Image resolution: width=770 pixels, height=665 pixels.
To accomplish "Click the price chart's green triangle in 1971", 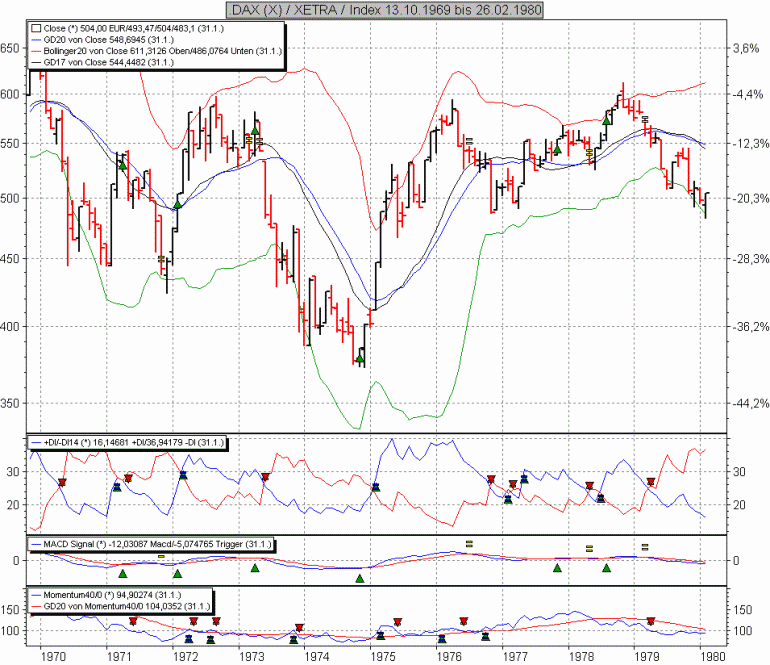I will point(123,166).
